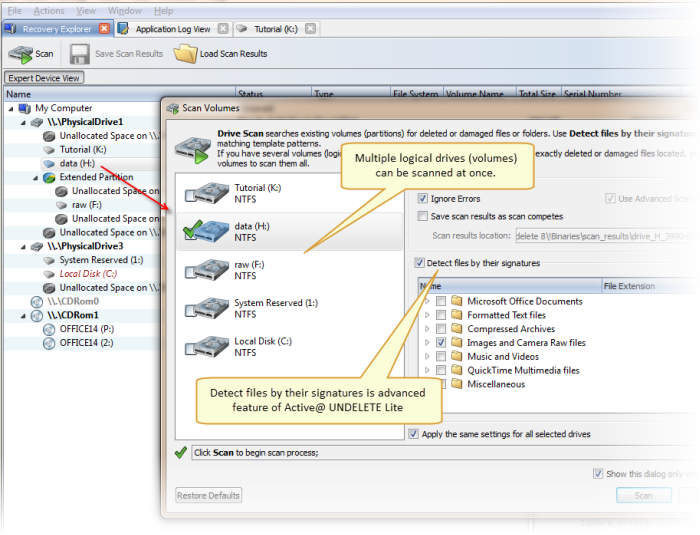Expand Images and Camera Raw files group
The width and height of the screenshot is (700, 535).
tap(428, 343)
